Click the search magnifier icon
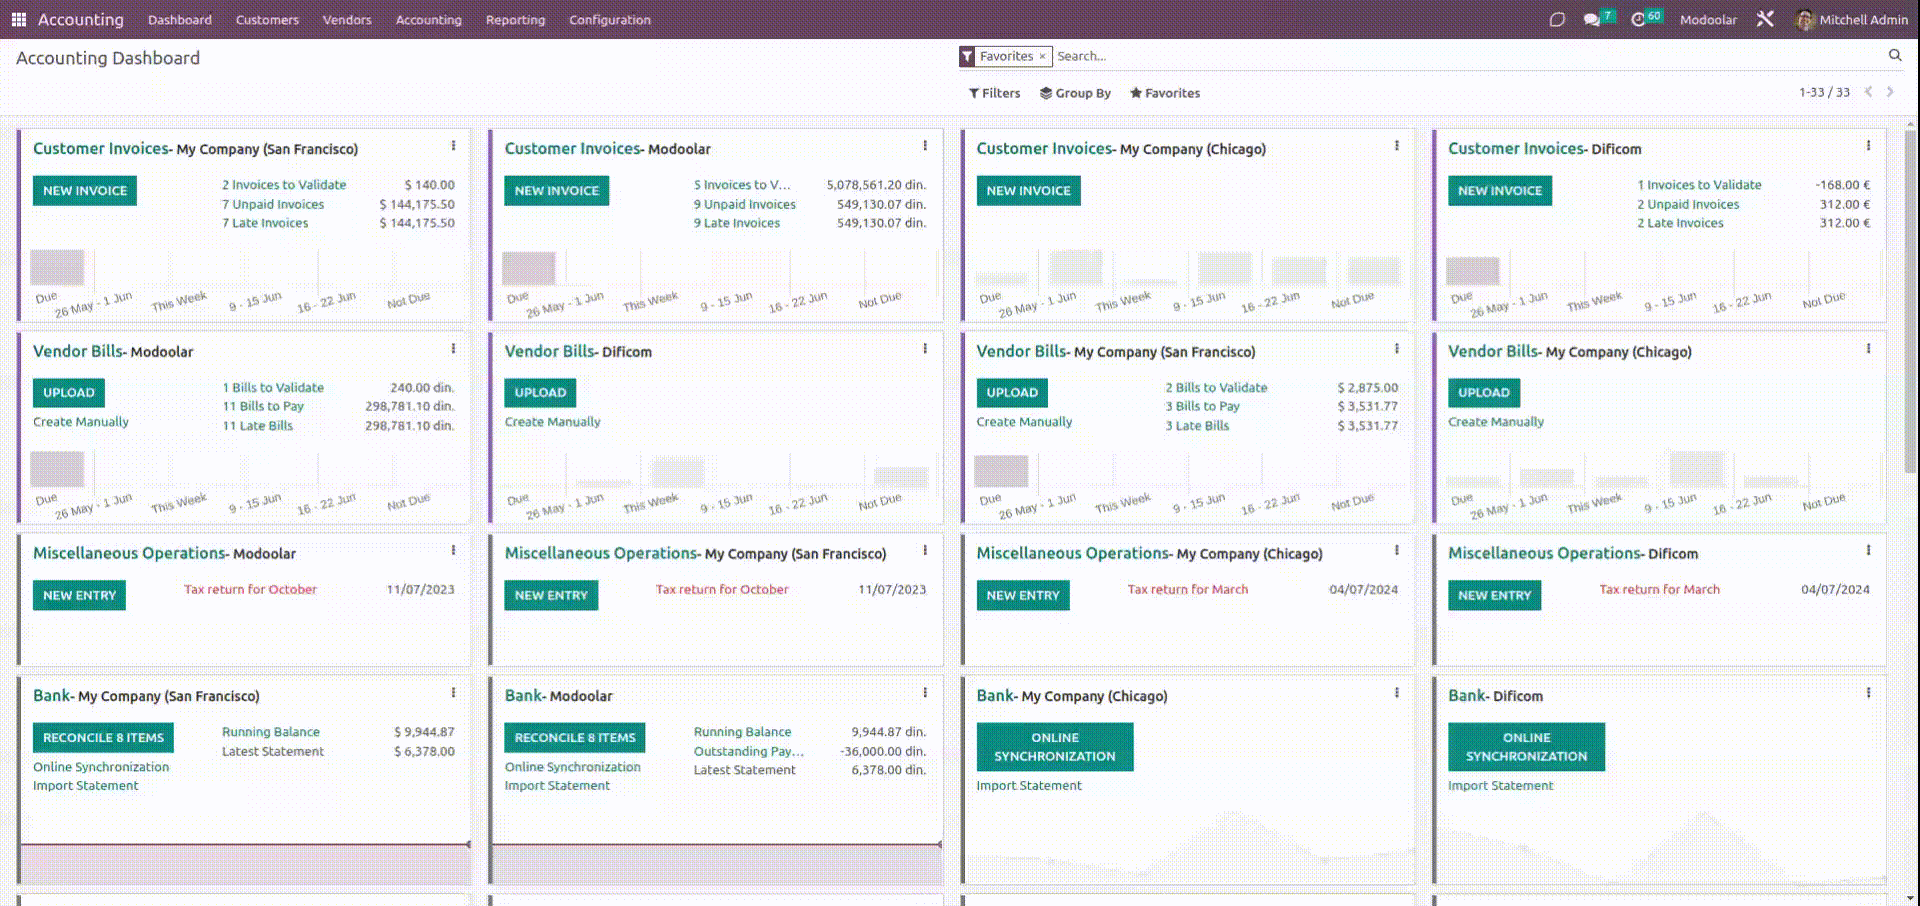 pos(1894,56)
